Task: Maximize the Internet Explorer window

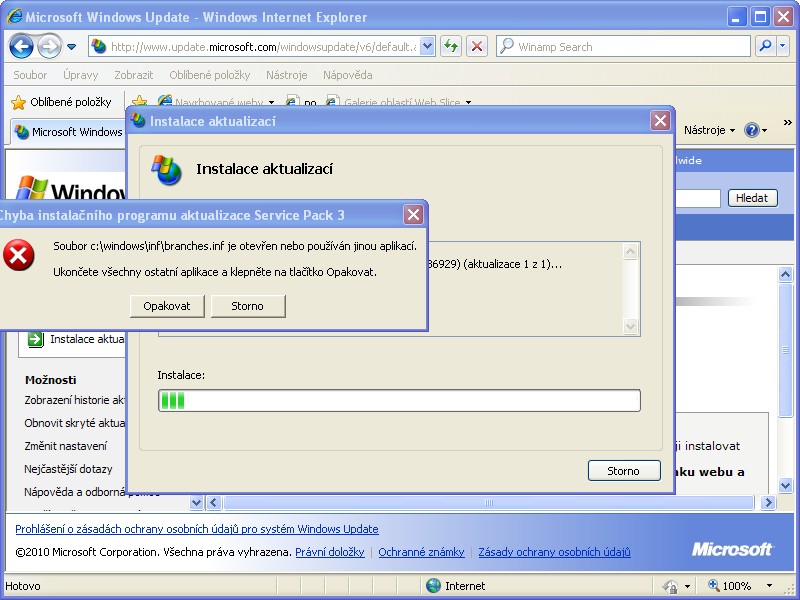Action: click(x=760, y=17)
